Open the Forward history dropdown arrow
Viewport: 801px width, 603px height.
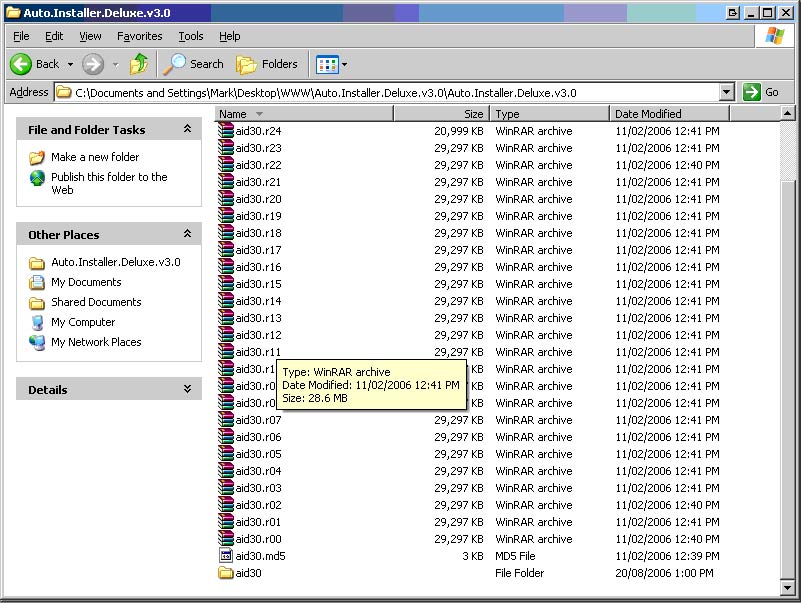point(115,64)
